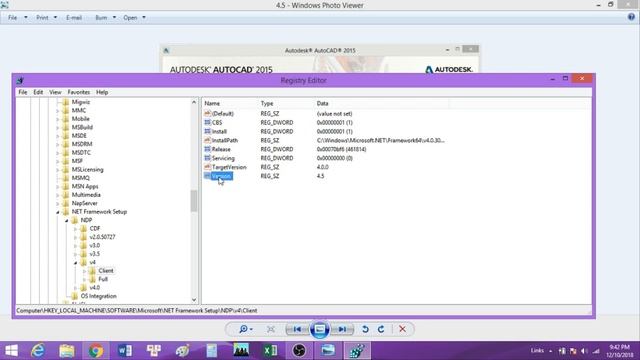This screenshot has width=640, height=360.
Task: Open the Burn dropdown in Photo Viewer
Action: pyautogui.click(x=106, y=18)
